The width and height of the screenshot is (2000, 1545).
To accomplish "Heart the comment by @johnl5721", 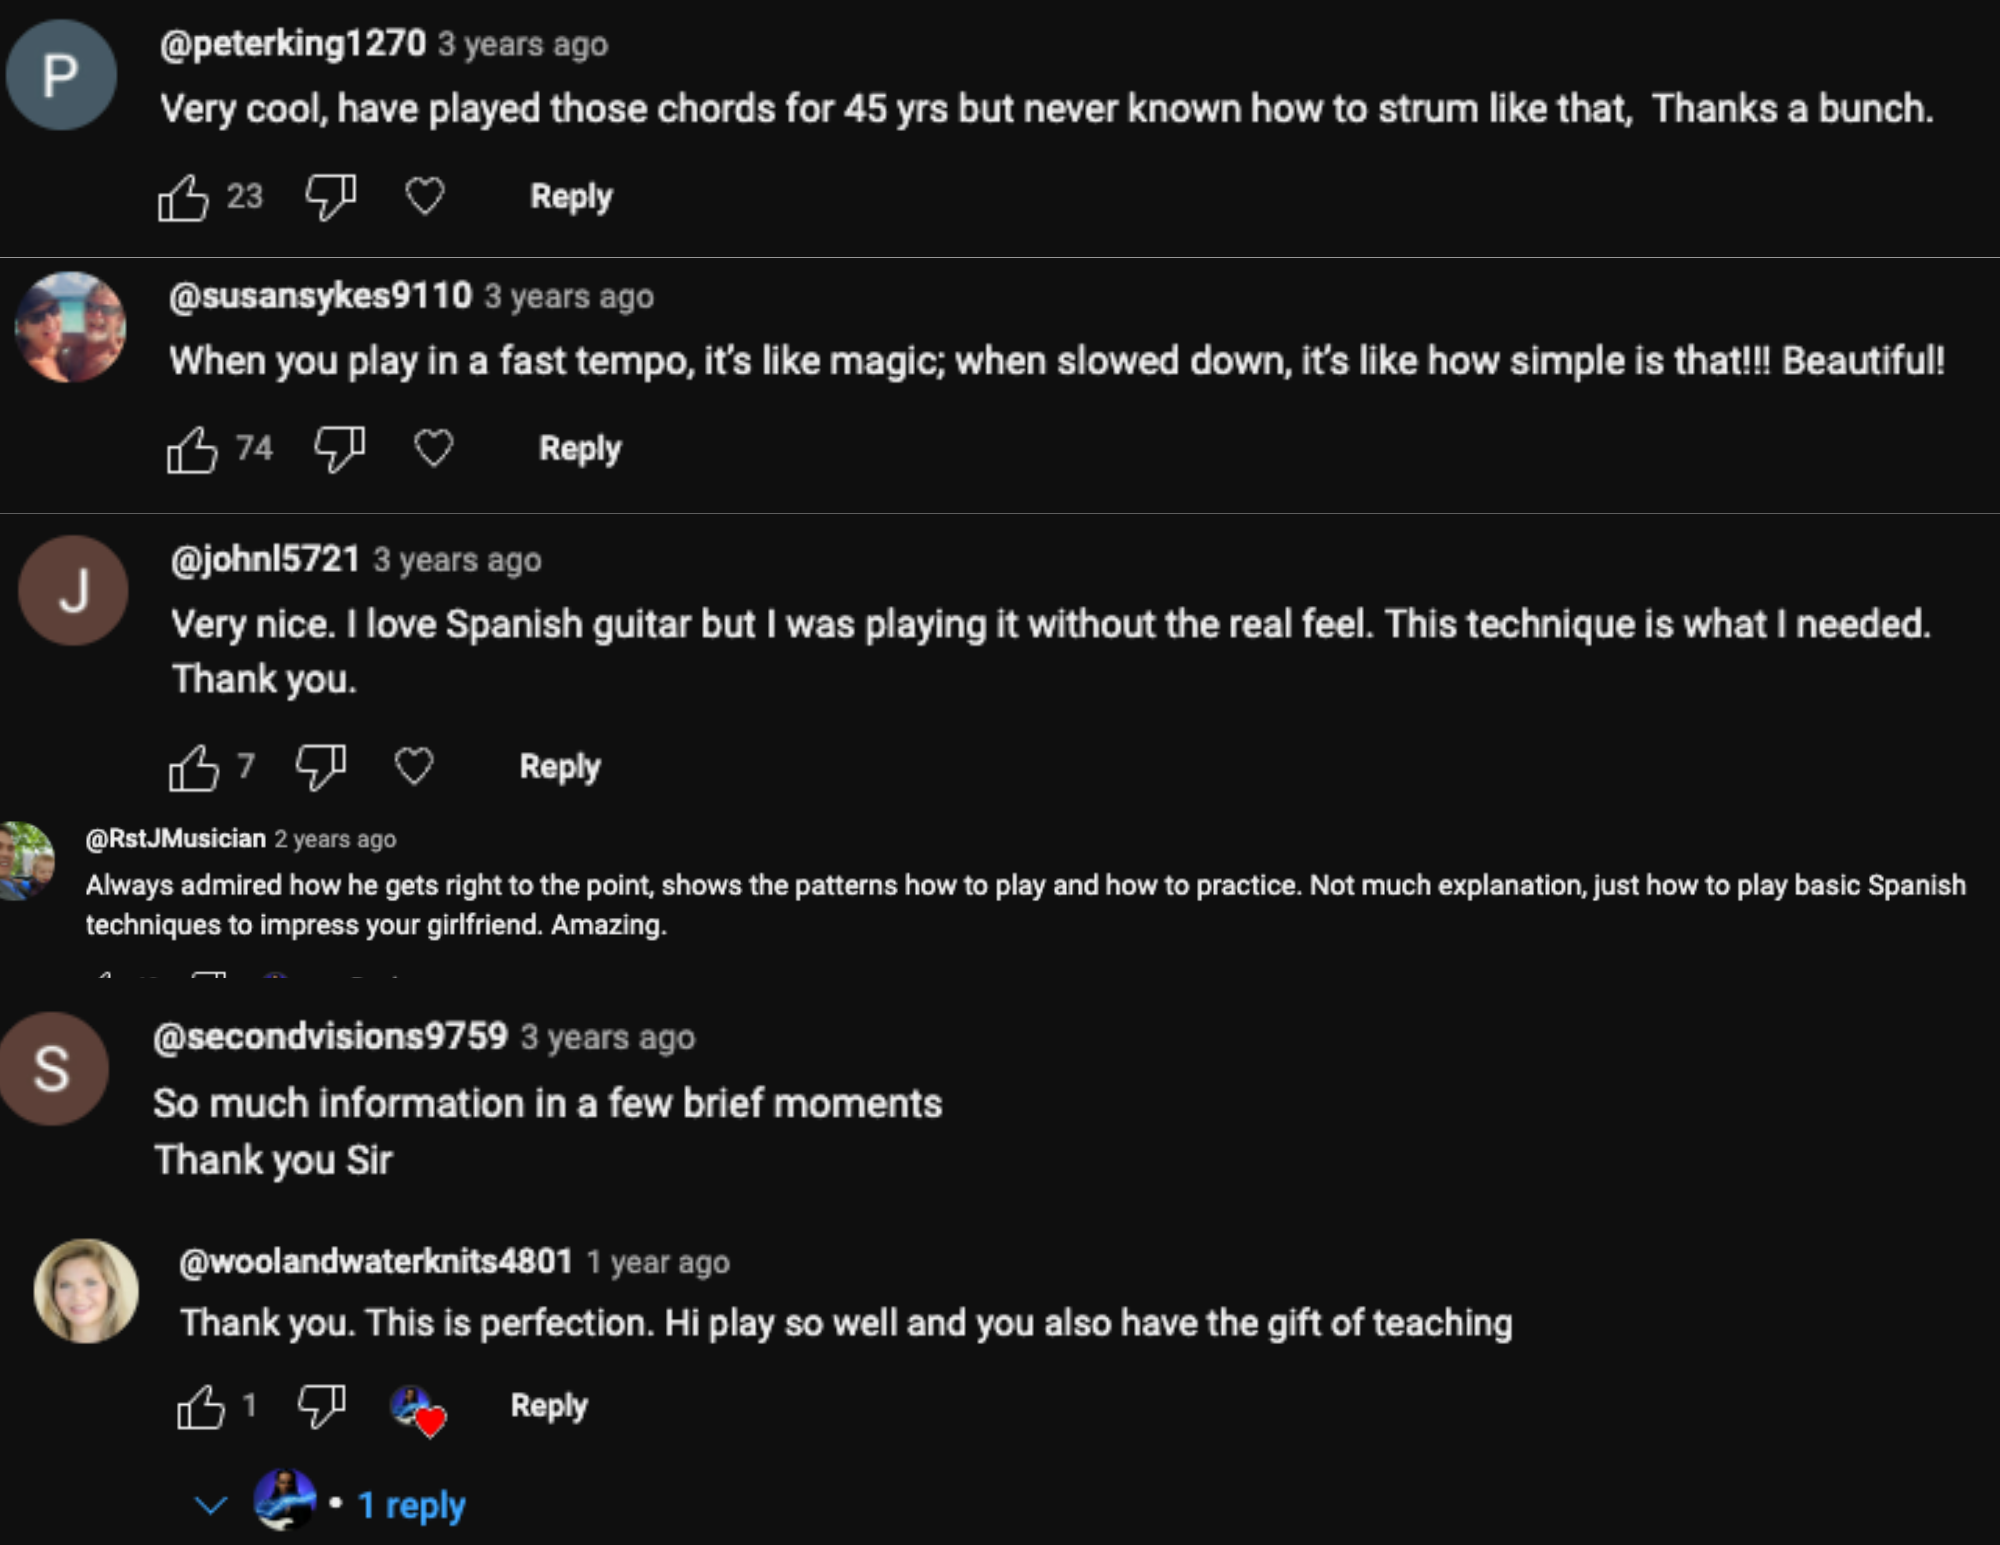I will point(414,767).
